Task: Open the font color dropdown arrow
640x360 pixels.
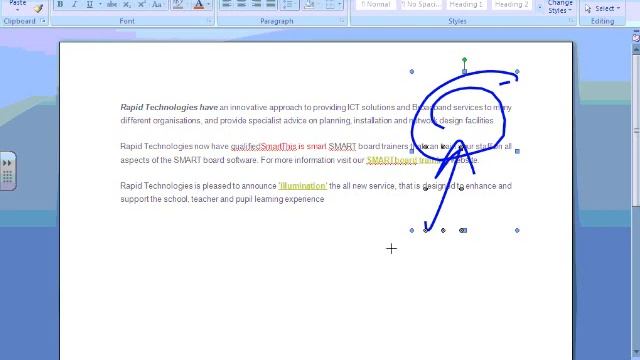Action: tap(209, 4)
